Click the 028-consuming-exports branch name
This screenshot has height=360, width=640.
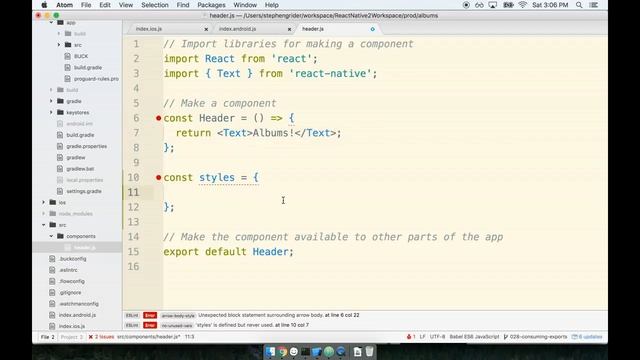[x=538, y=337]
